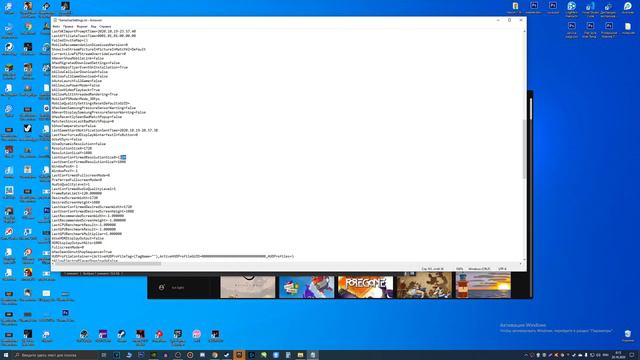Click the bUseVSync=False line
Image resolution: width=640 pixels, height=360 pixels.
pos(67,139)
